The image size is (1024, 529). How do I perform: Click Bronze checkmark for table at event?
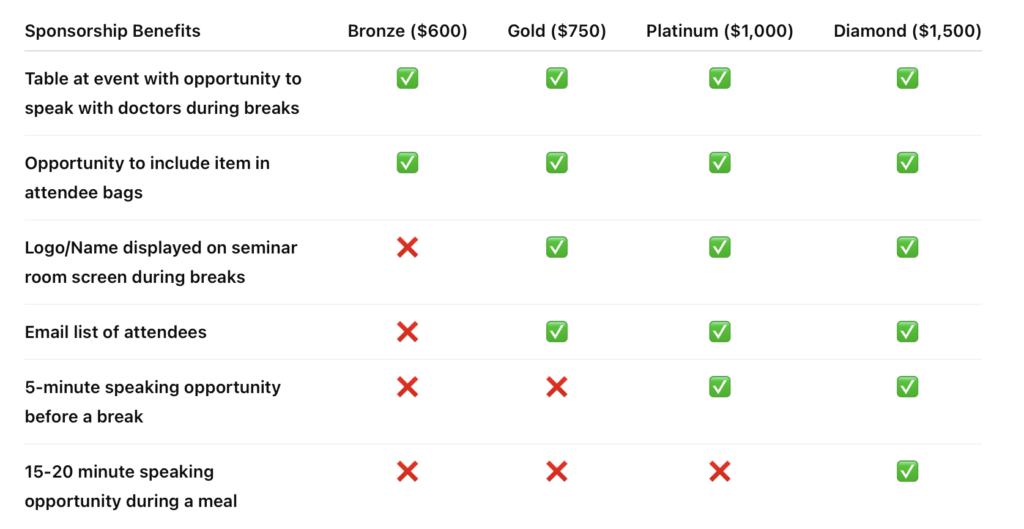[407, 78]
